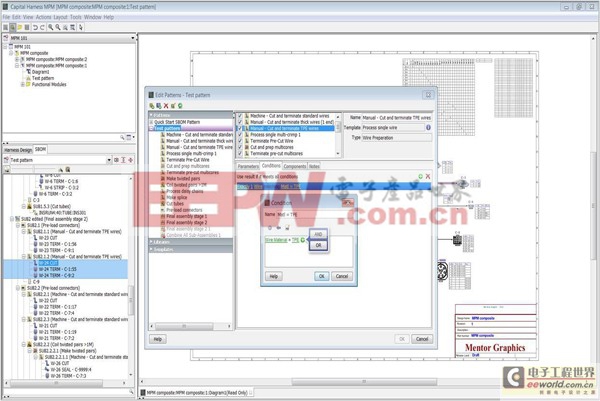Click horizontal scrollbar of the diagram canvas
The height and width of the screenshot is (401, 600).
click(364, 382)
